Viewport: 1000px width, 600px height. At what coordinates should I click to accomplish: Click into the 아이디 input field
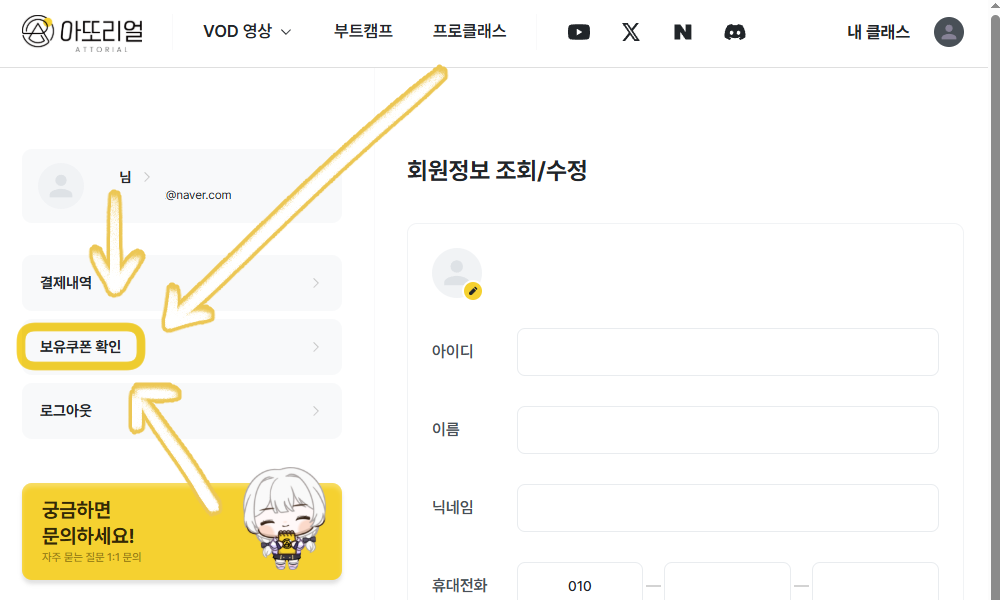tap(728, 352)
